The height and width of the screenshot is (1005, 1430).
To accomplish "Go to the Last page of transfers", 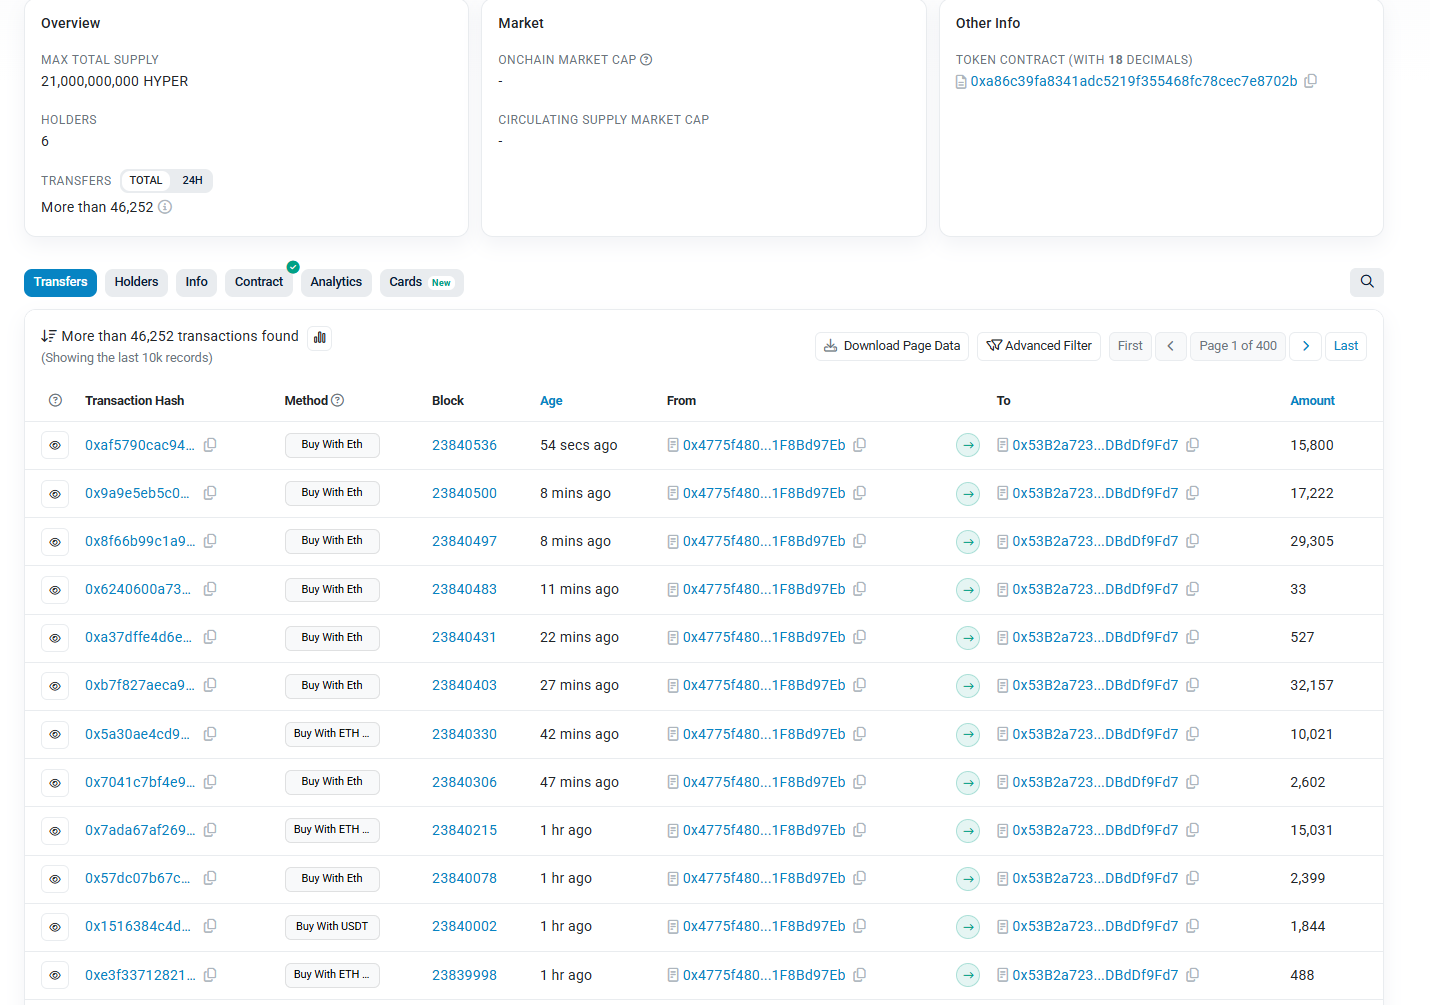I will 1345,345.
